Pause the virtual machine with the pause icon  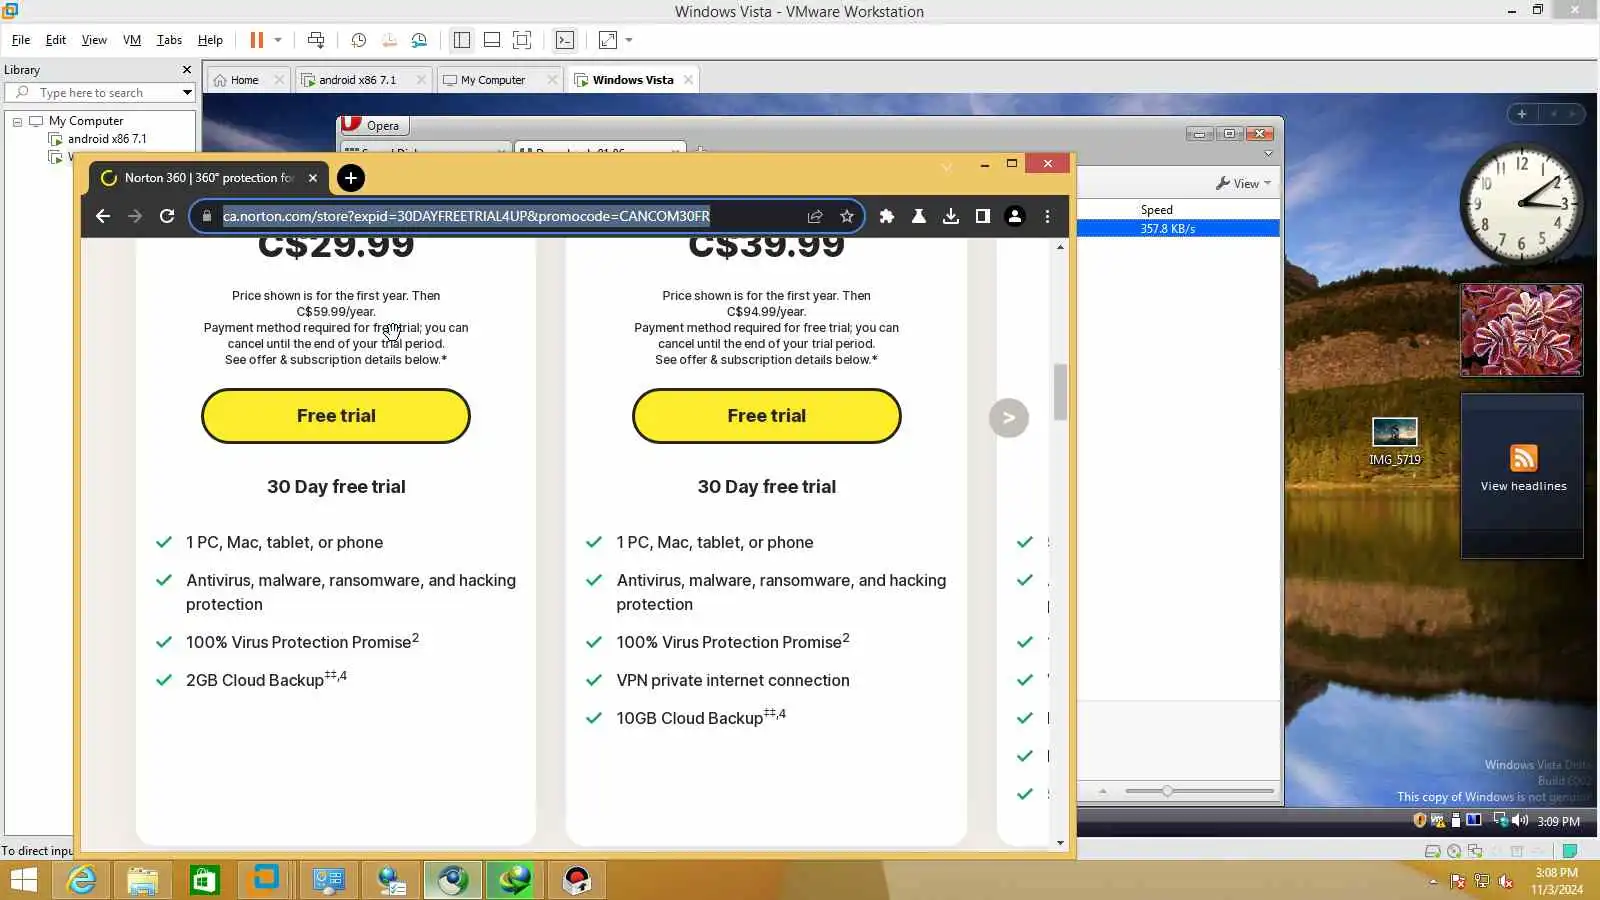pyautogui.click(x=256, y=40)
